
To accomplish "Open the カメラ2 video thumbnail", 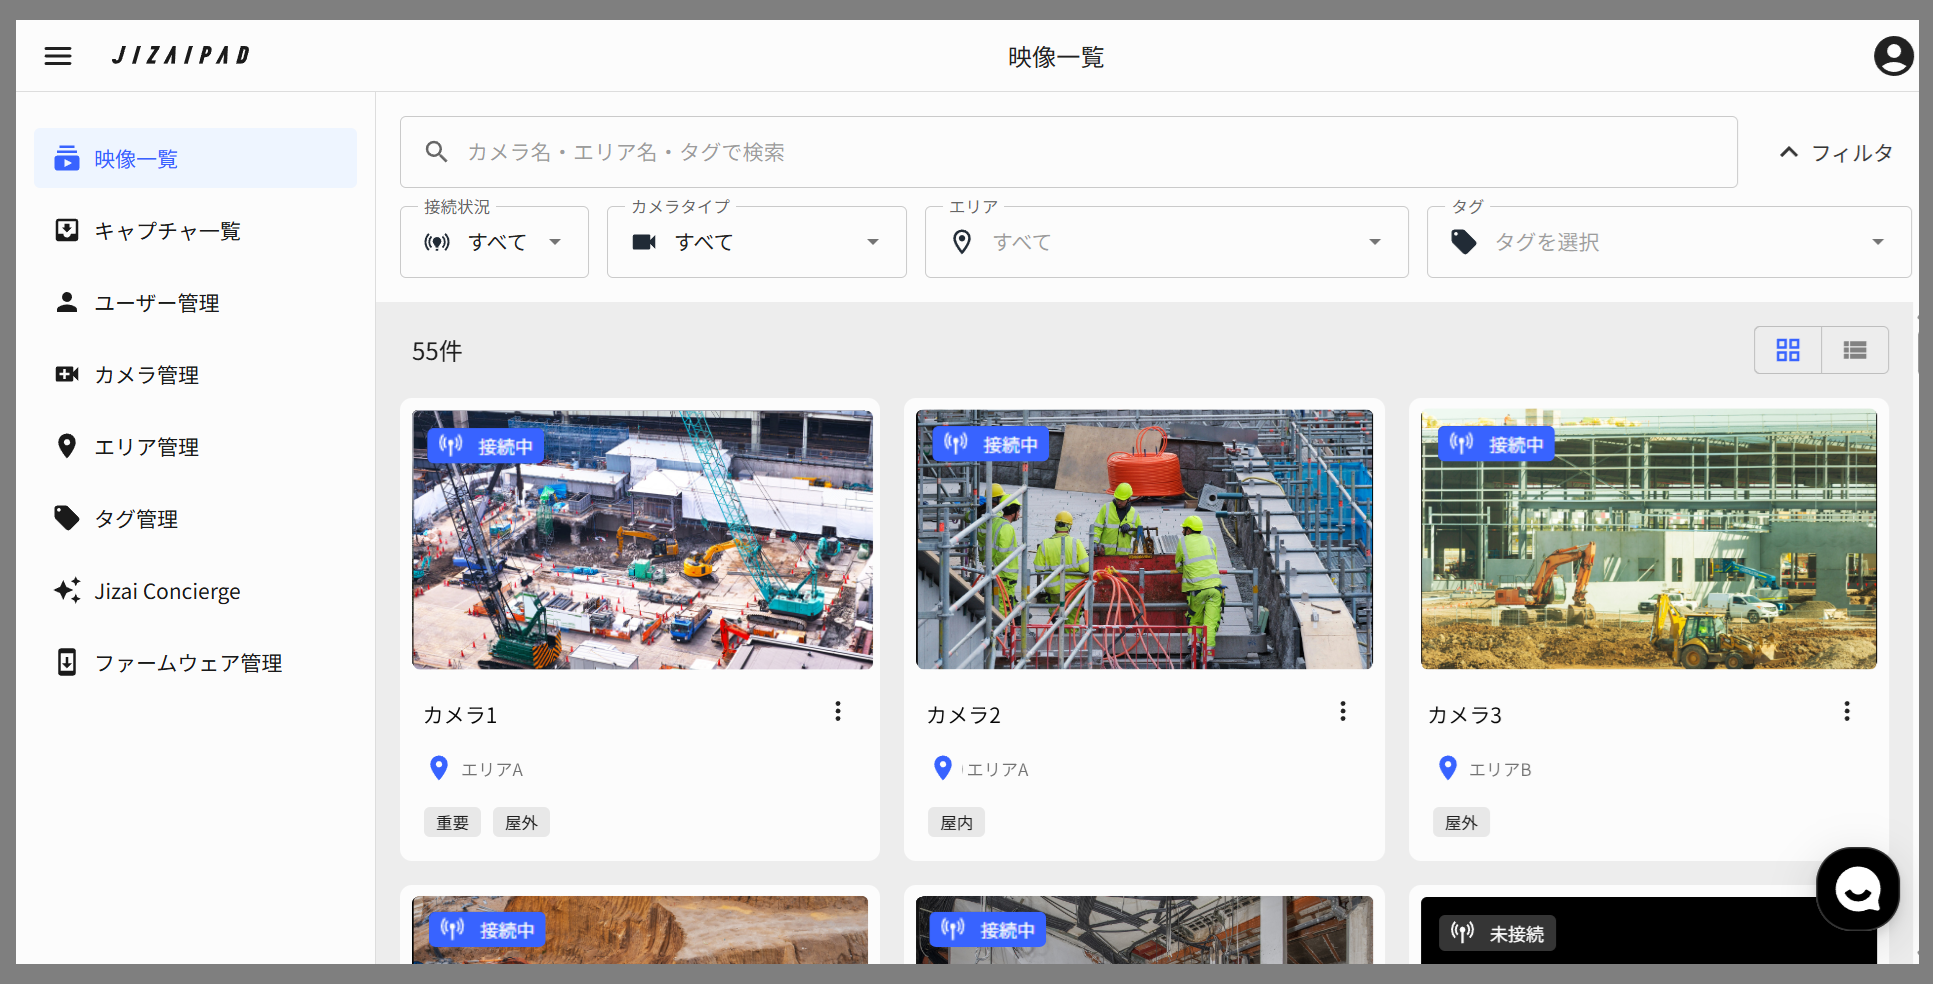I will 1145,540.
